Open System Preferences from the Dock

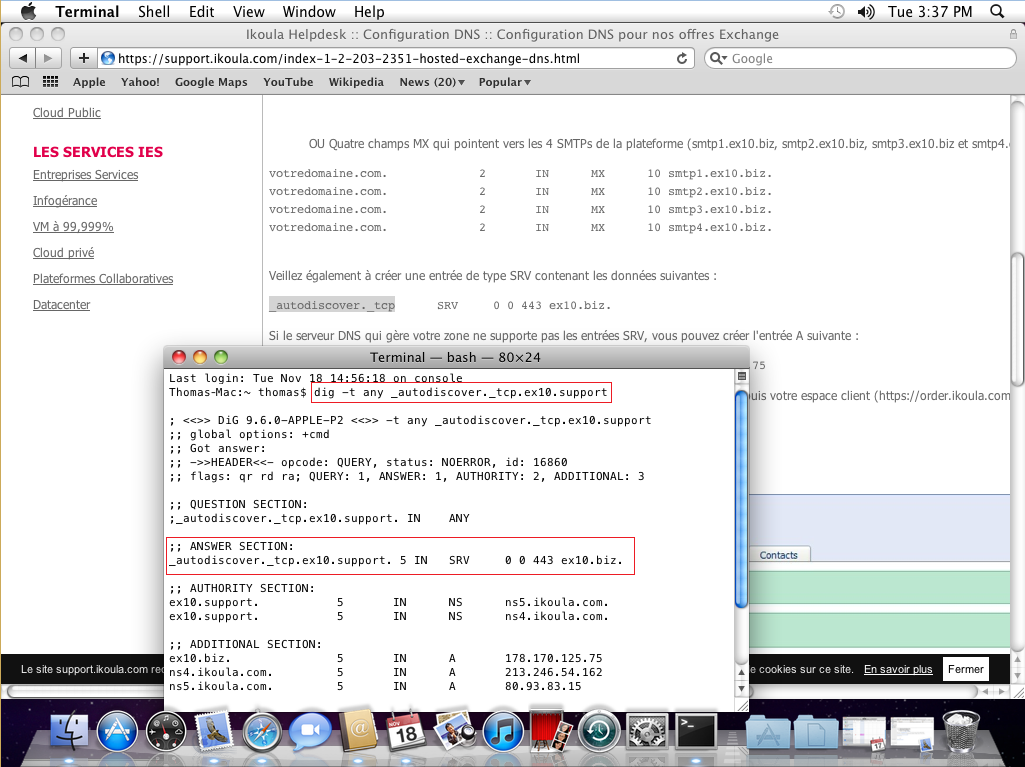click(x=646, y=730)
